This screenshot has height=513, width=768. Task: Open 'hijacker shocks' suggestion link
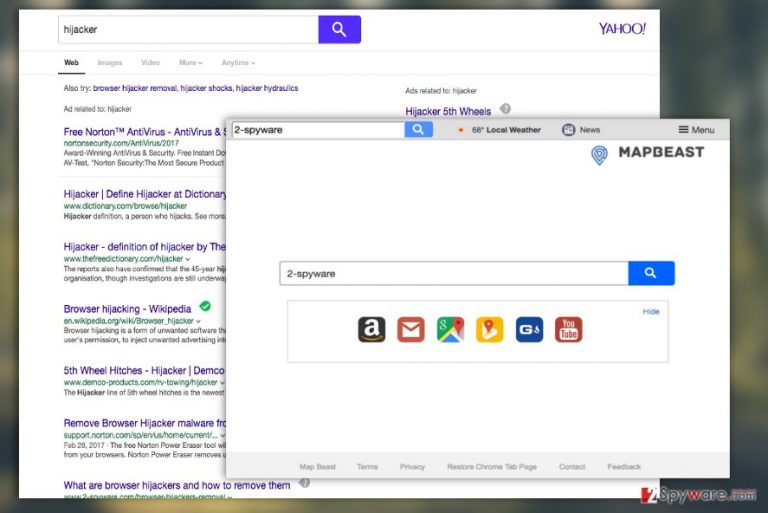pos(206,88)
